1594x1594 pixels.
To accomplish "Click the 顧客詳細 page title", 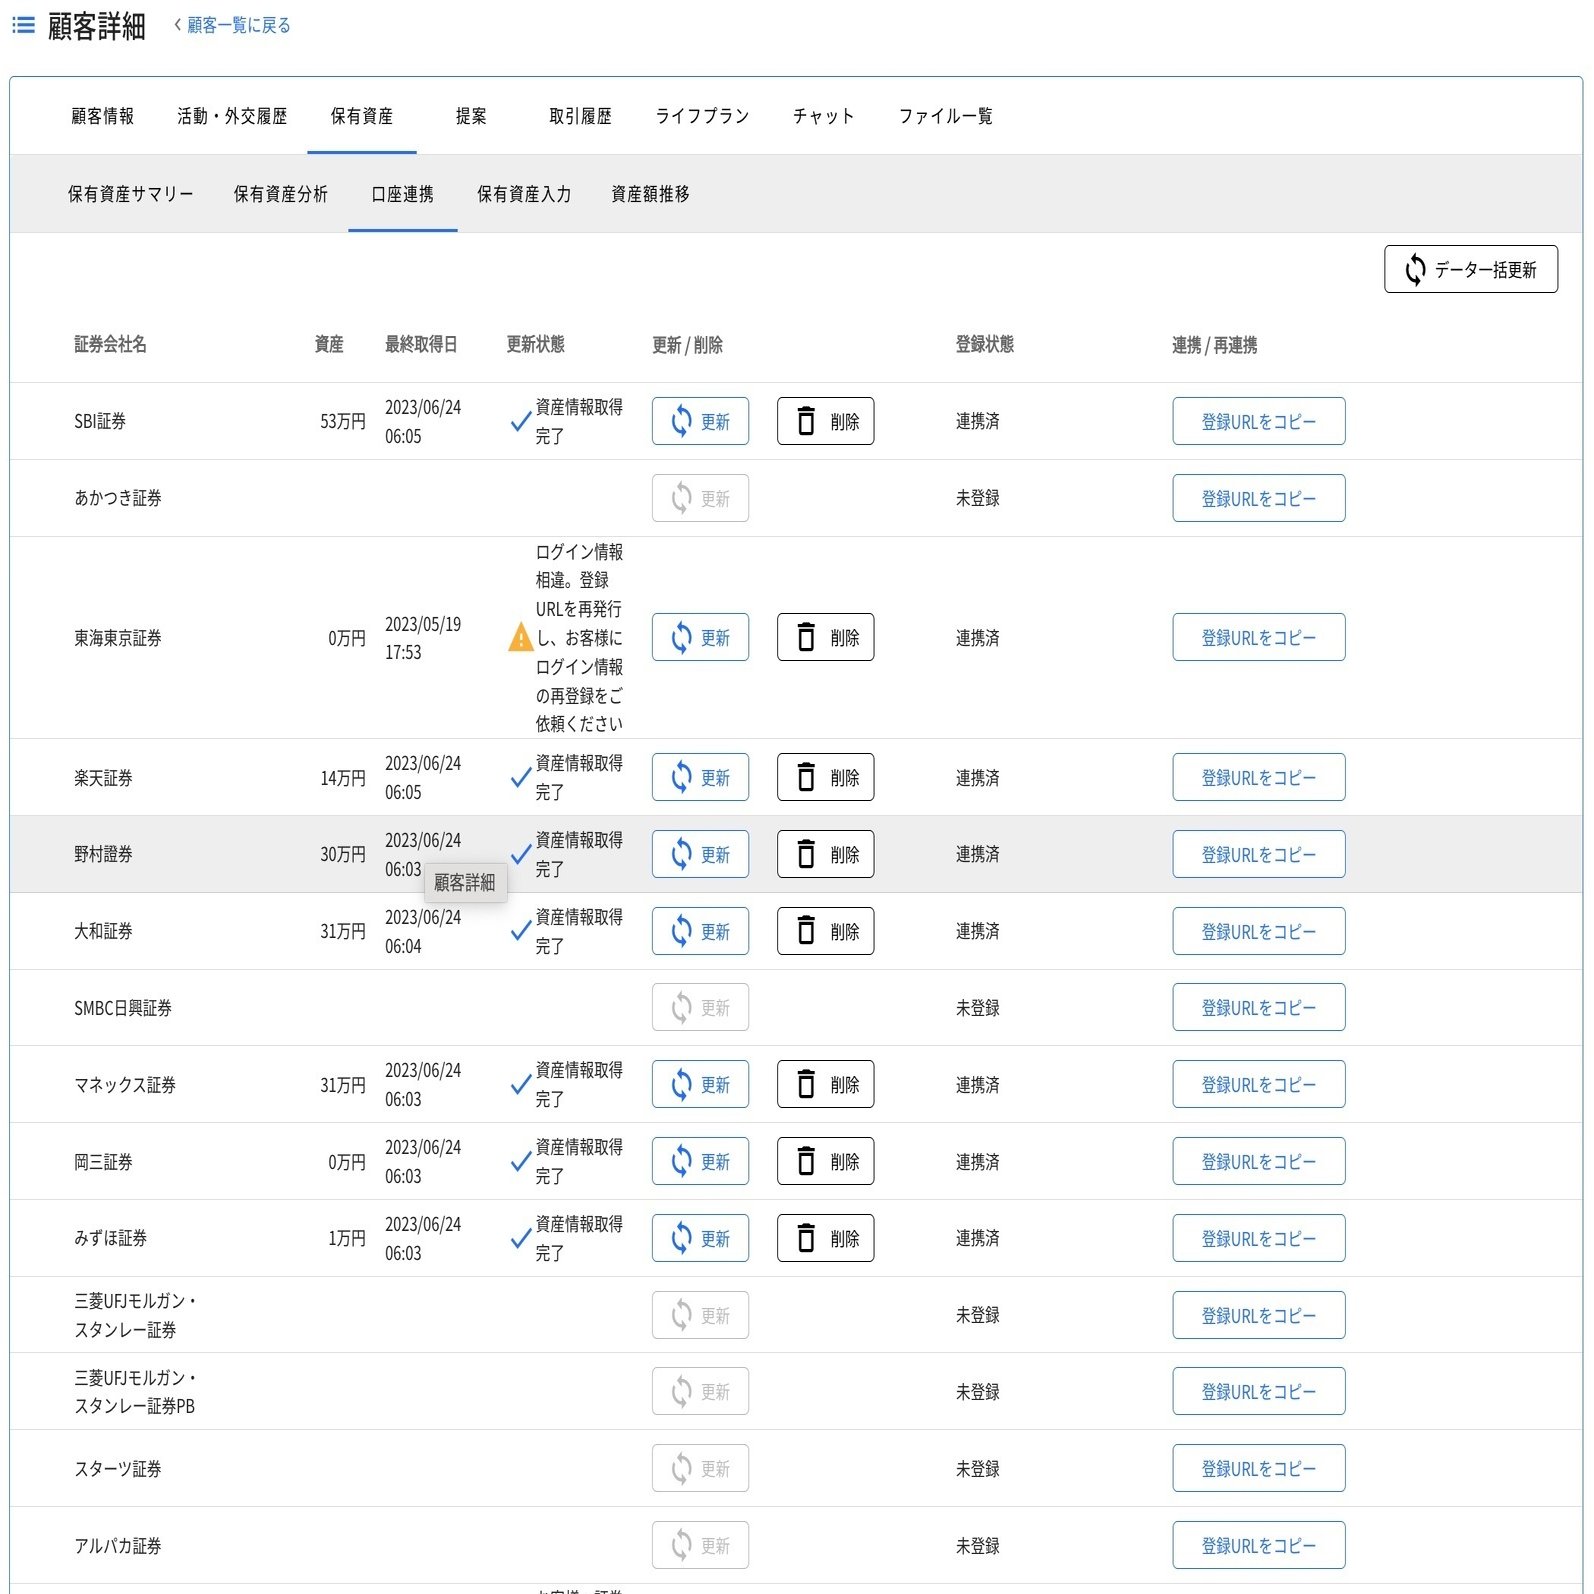I will 96,26.
